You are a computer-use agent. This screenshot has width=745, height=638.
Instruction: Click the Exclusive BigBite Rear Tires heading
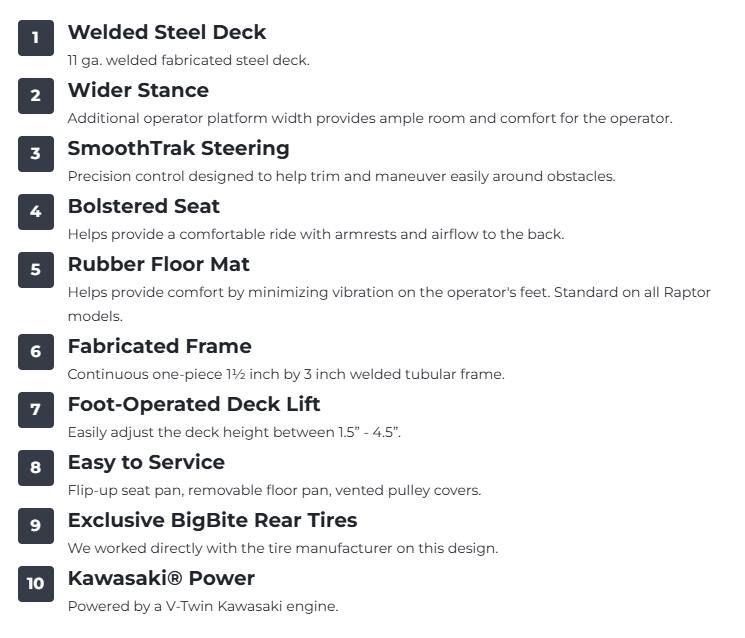point(212,521)
